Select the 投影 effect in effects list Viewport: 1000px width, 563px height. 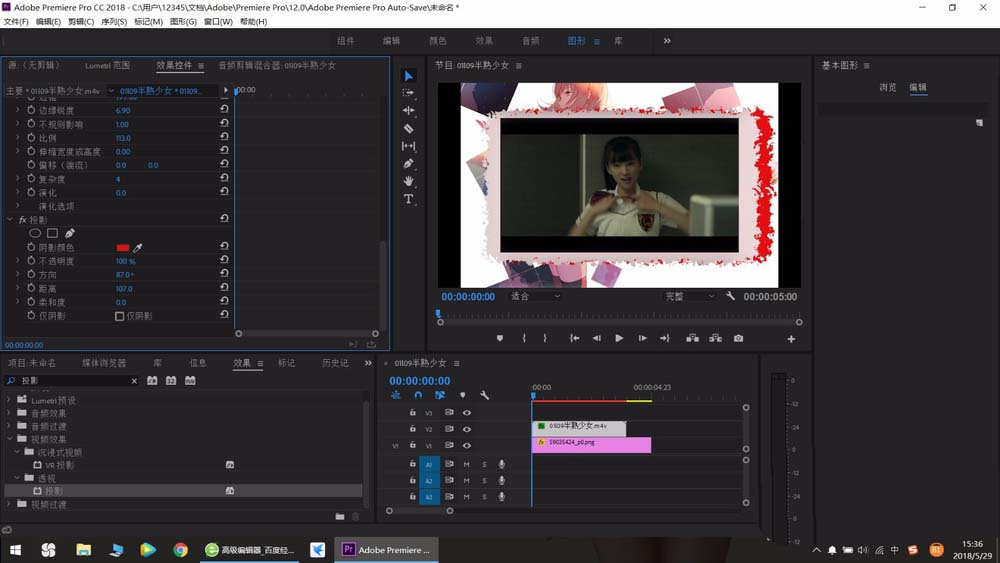(184, 491)
